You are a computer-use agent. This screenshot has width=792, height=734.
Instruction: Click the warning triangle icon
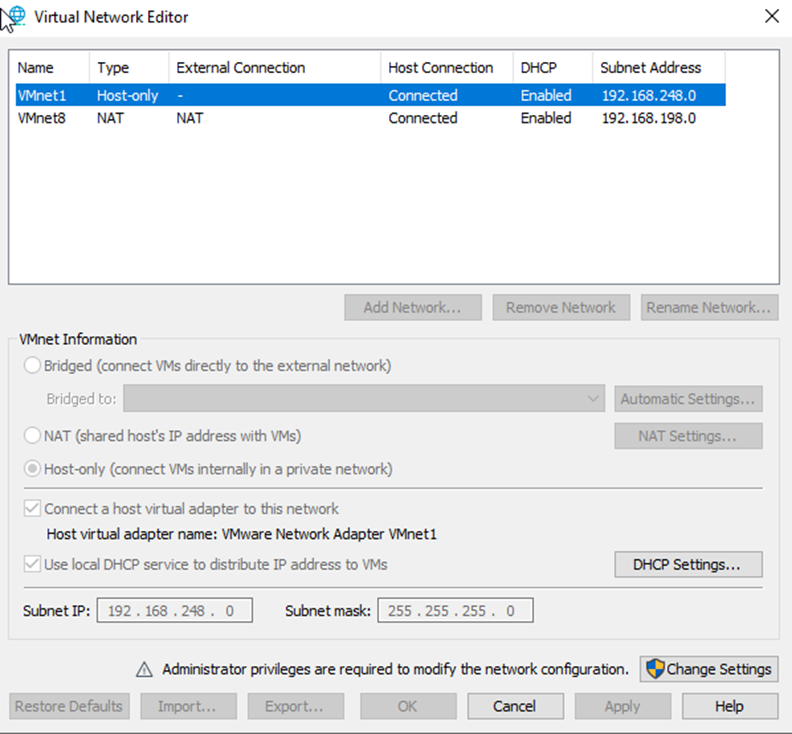[144, 669]
